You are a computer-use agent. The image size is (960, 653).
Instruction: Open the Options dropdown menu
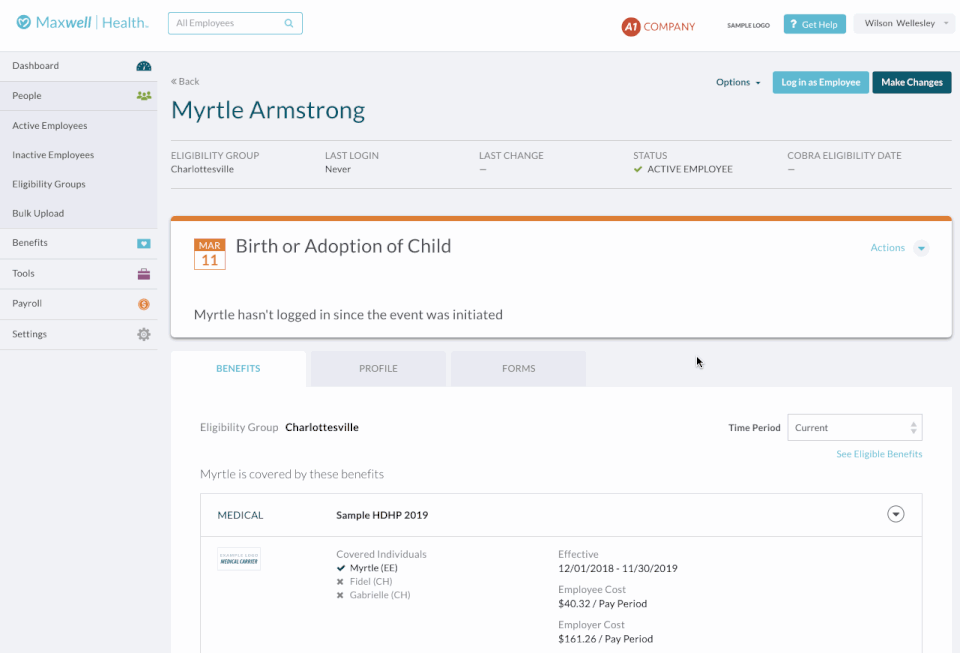coord(738,82)
